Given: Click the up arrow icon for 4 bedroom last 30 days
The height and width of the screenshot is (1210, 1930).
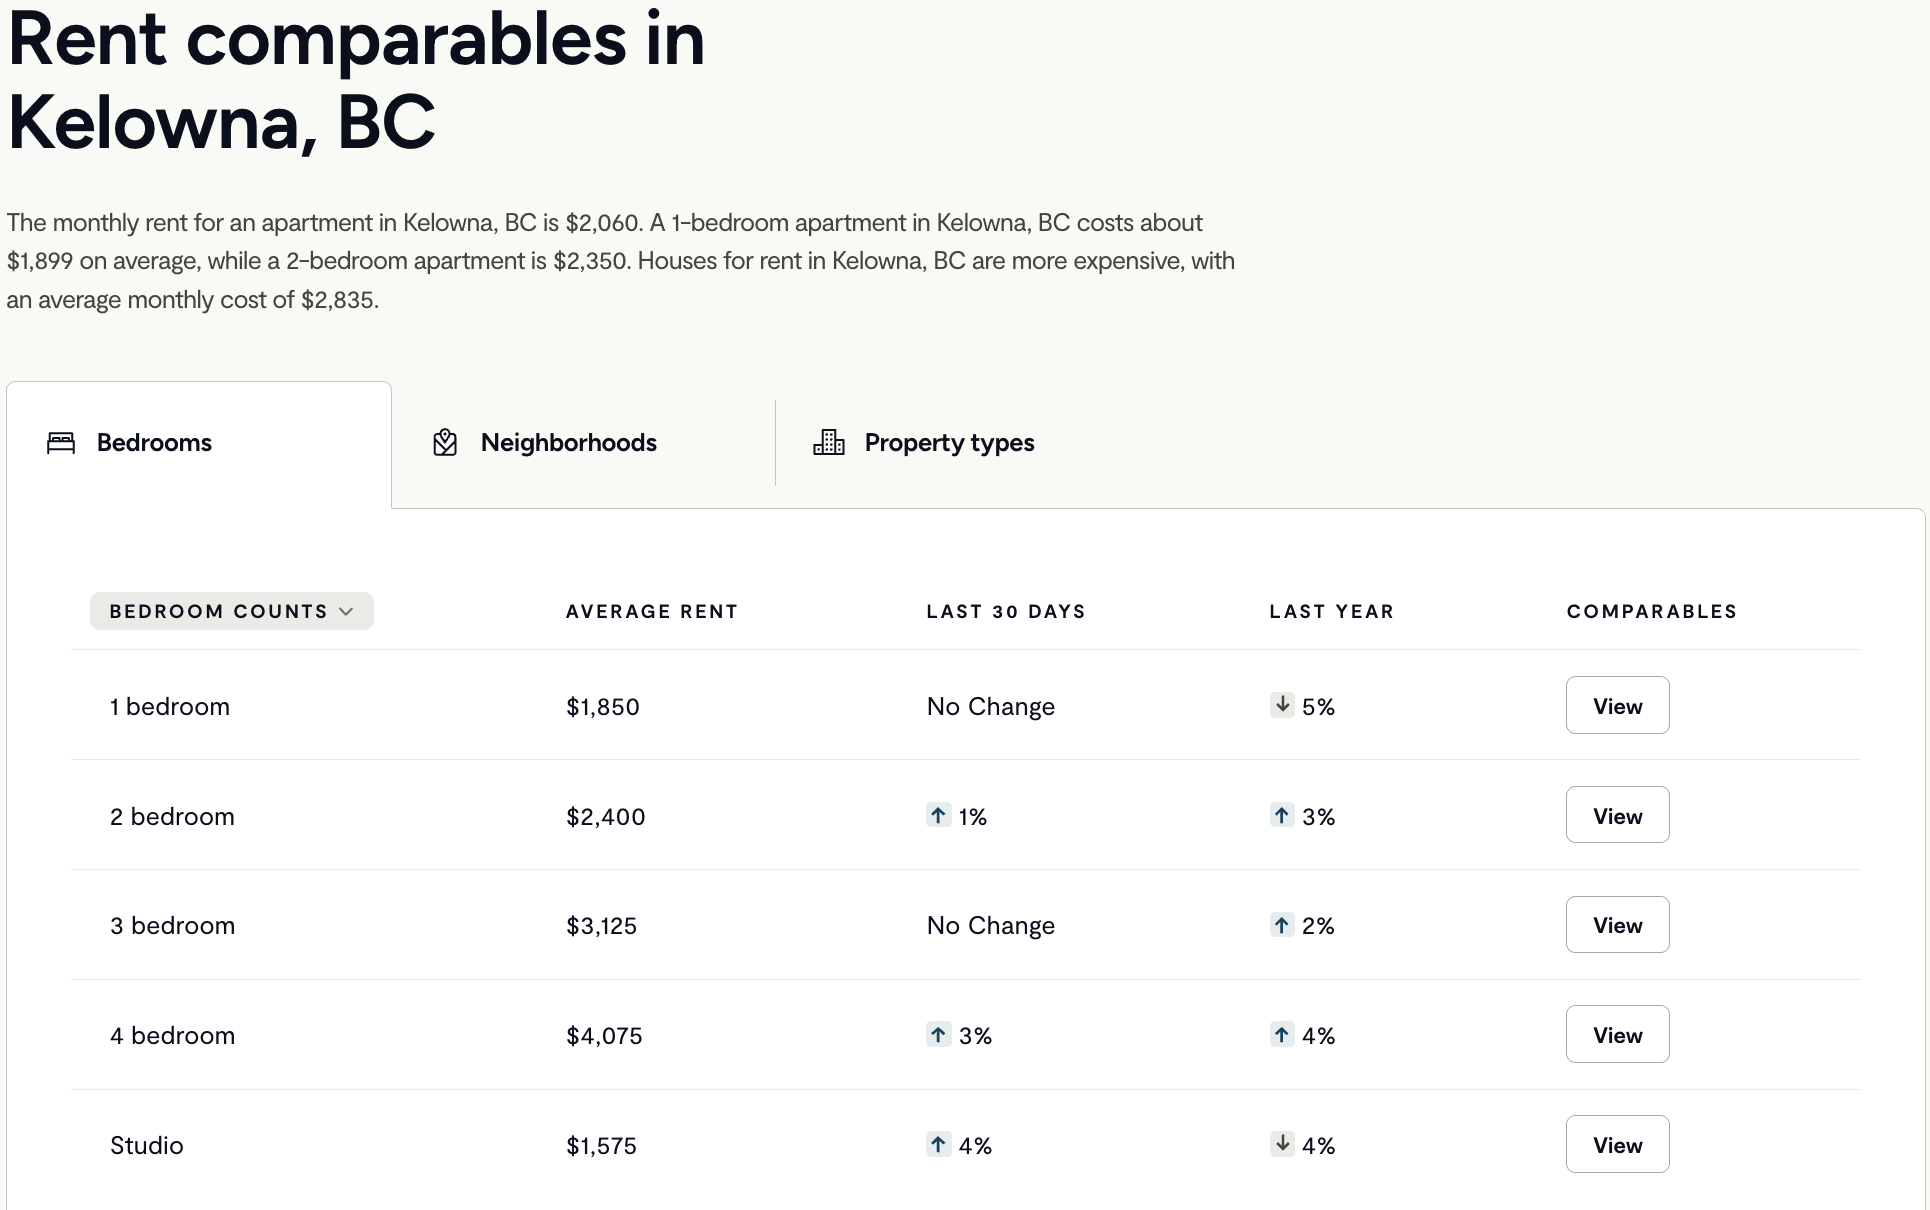Looking at the screenshot, I should pyautogui.click(x=938, y=1034).
